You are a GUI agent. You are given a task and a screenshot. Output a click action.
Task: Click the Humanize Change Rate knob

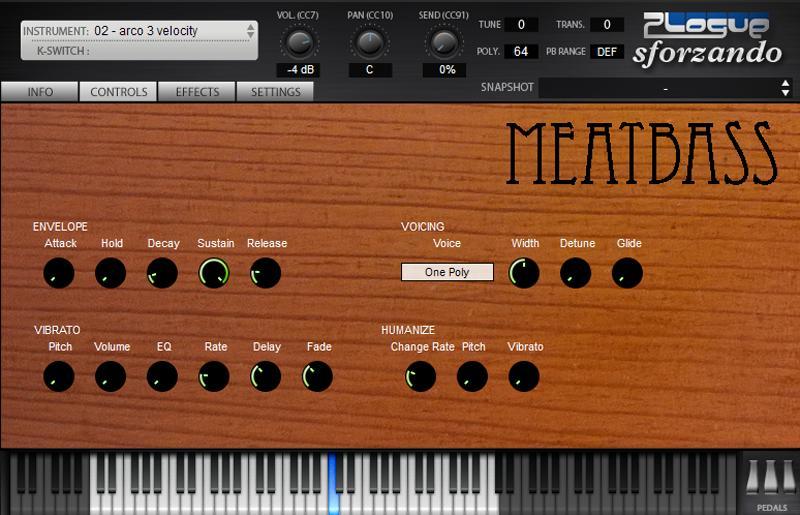[420, 377]
